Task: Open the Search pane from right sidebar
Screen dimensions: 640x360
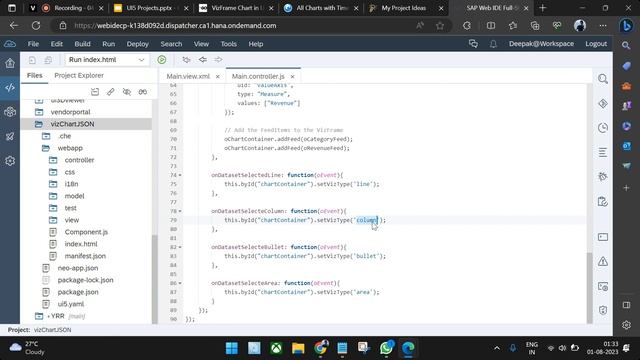Action: [x=603, y=79]
